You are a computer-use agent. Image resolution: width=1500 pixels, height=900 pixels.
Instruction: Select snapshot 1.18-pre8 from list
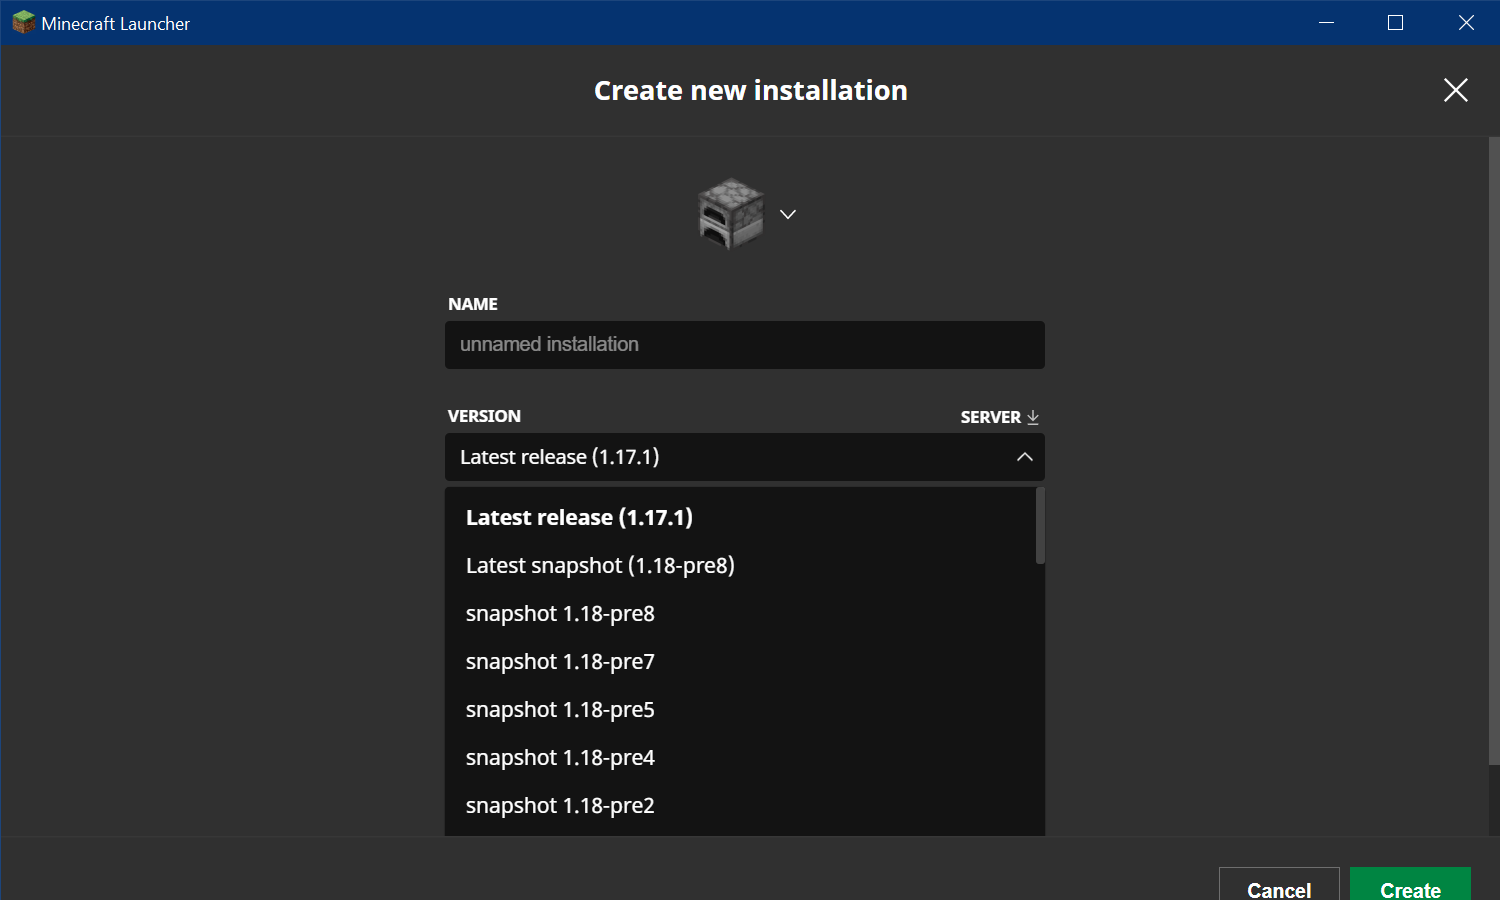pos(560,613)
